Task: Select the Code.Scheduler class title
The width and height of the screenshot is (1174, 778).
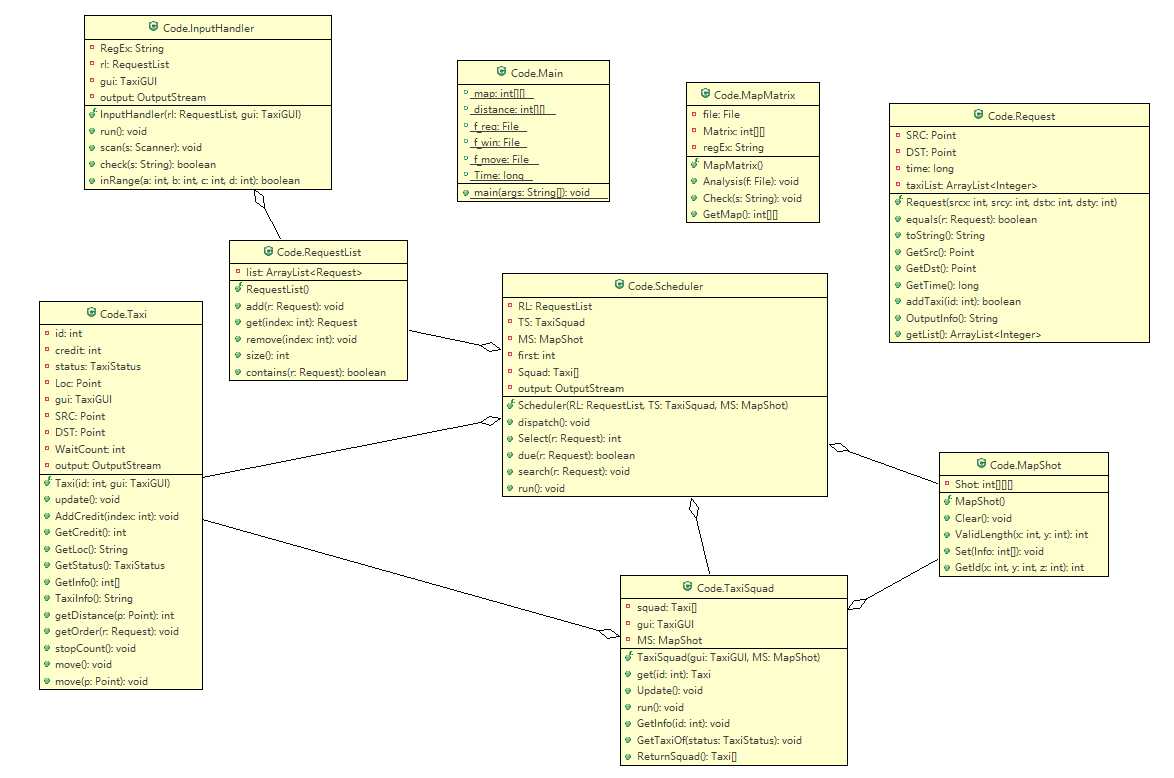Action: click(665, 286)
